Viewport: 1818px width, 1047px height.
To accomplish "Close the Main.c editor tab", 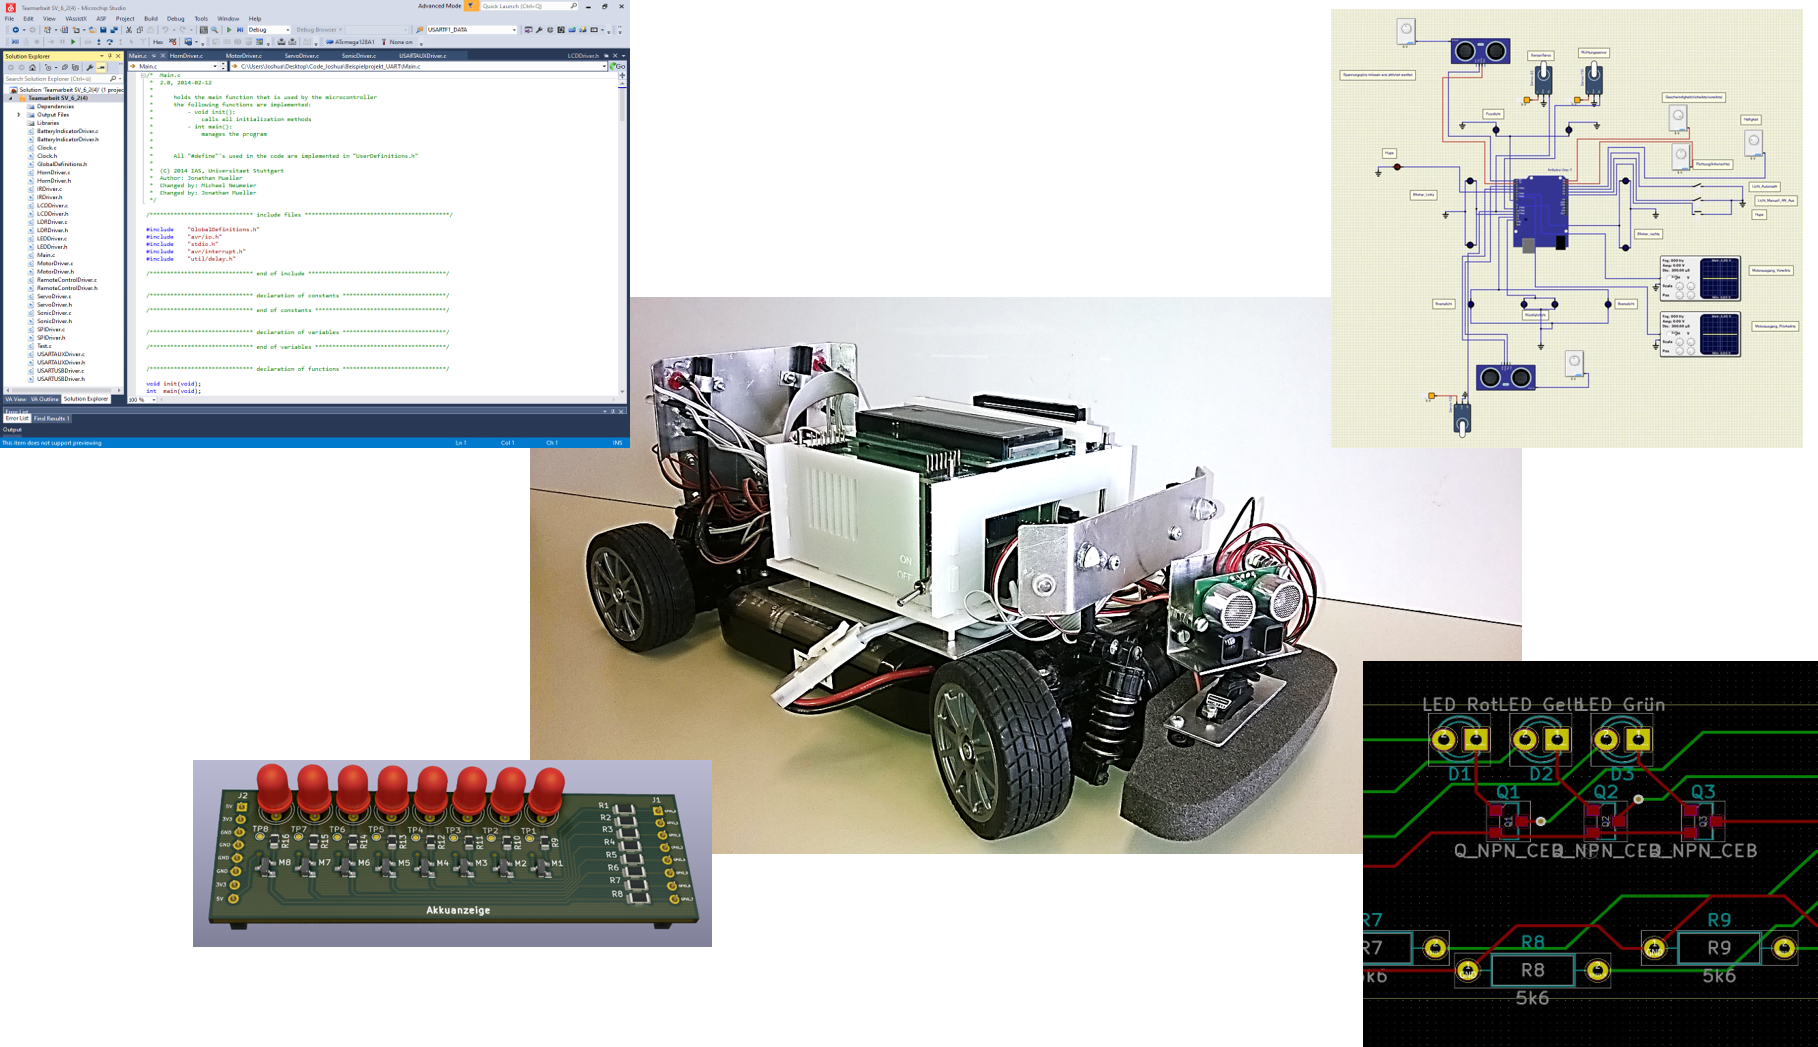I will pos(163,56).
